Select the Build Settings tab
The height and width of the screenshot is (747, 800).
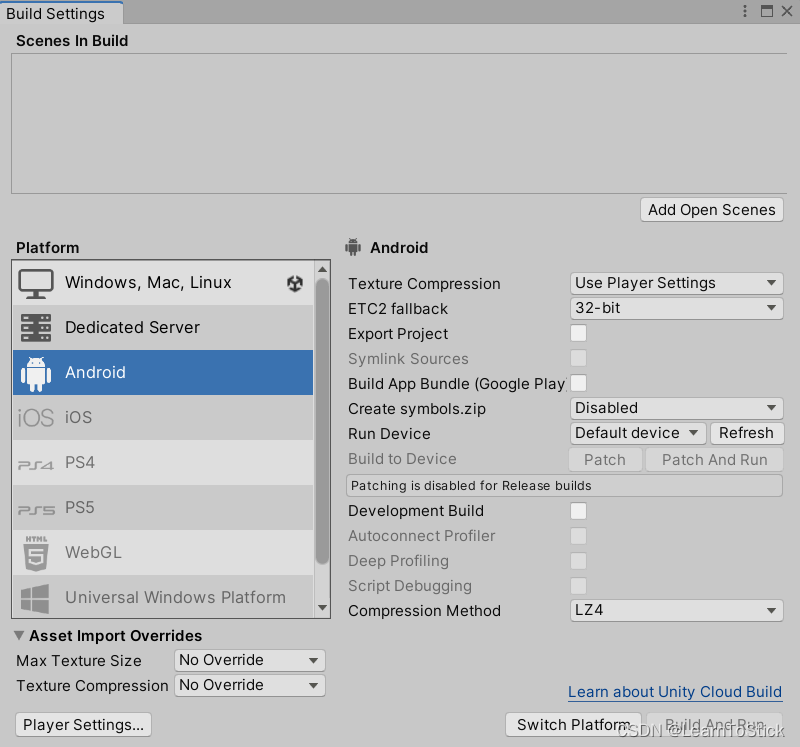point(61,13)
